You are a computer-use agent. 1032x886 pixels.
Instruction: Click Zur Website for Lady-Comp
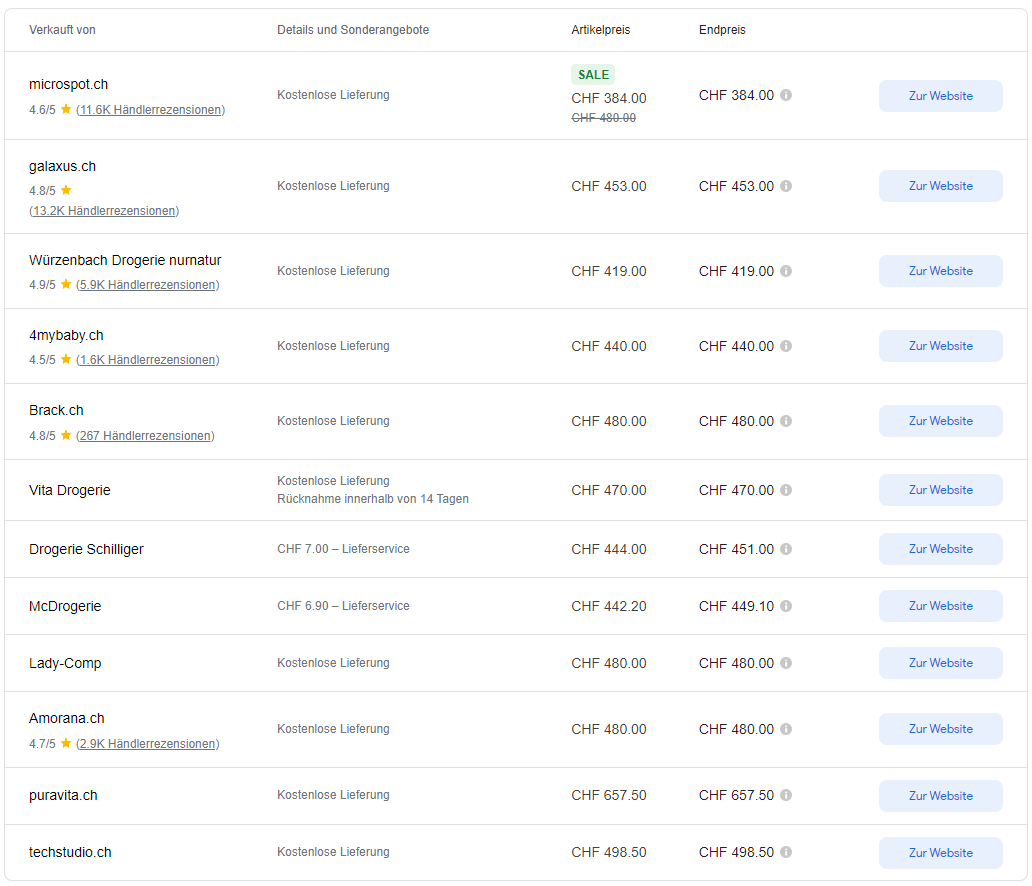coord(940,663)
